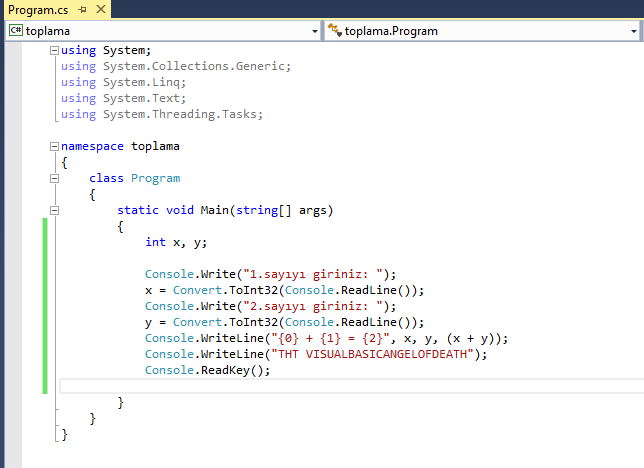This screenshot has height=468, width=644.
Task: Open the toplama.Program class dropdown
Action: (x=634, y=31)
